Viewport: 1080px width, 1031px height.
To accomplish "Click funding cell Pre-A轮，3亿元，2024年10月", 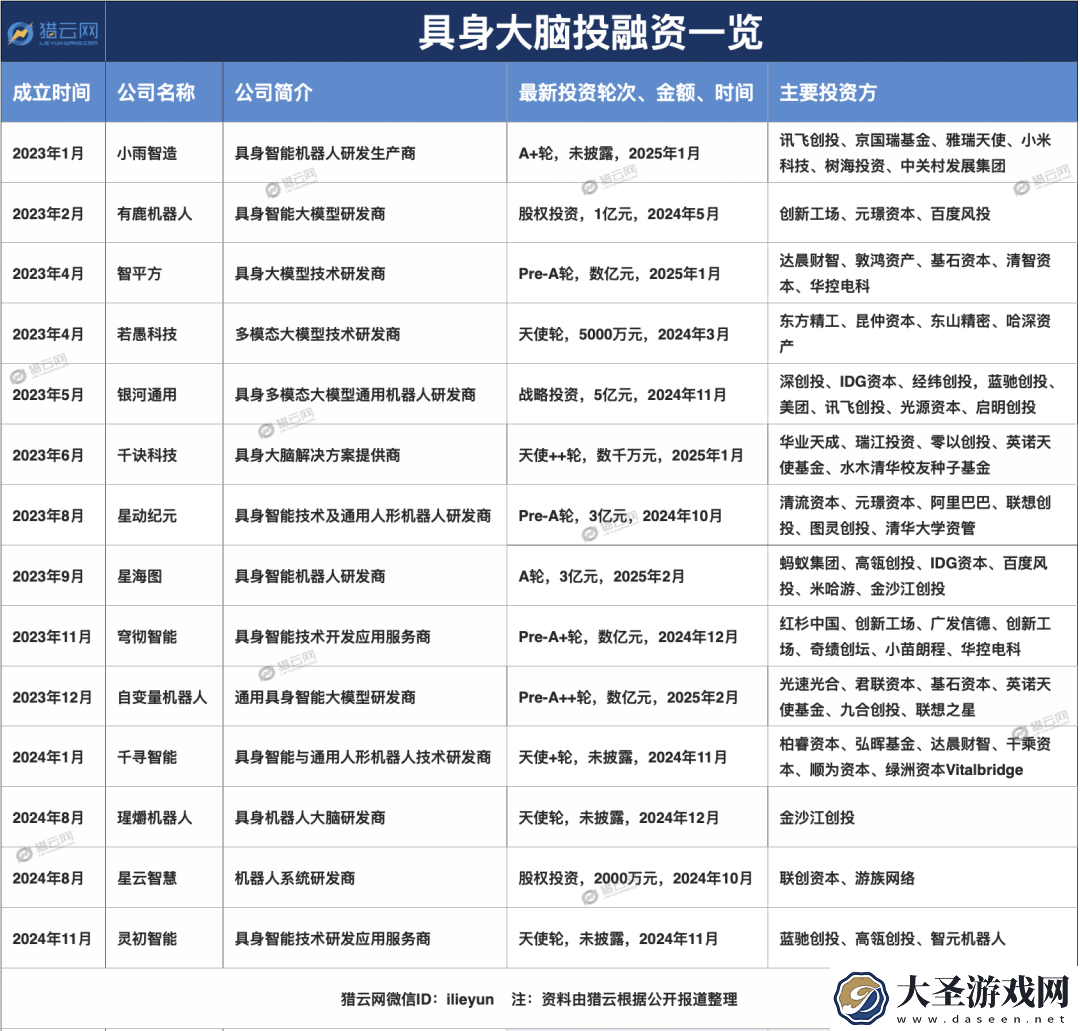I will tap(621, 516).
